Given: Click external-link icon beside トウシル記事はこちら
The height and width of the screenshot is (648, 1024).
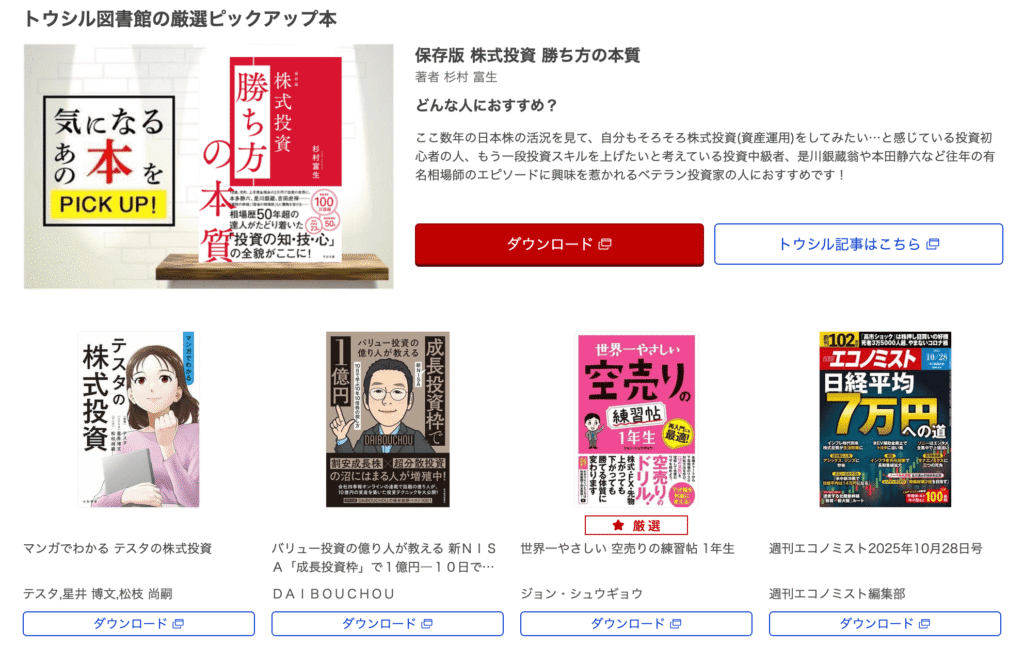Looking at the screenshot, I should click(933, 244).
